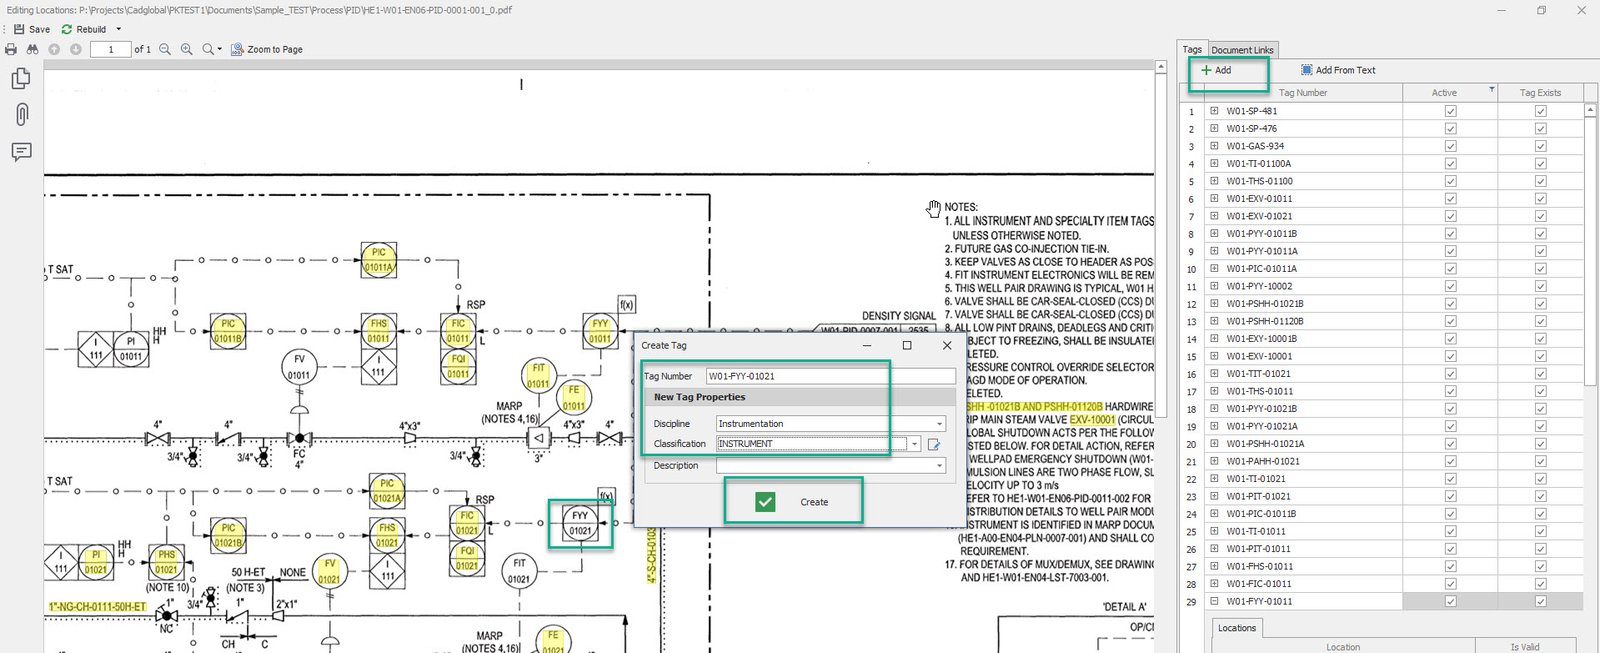Select the Locations tab
The image size is (1600, 653).
coord(1236,628)
